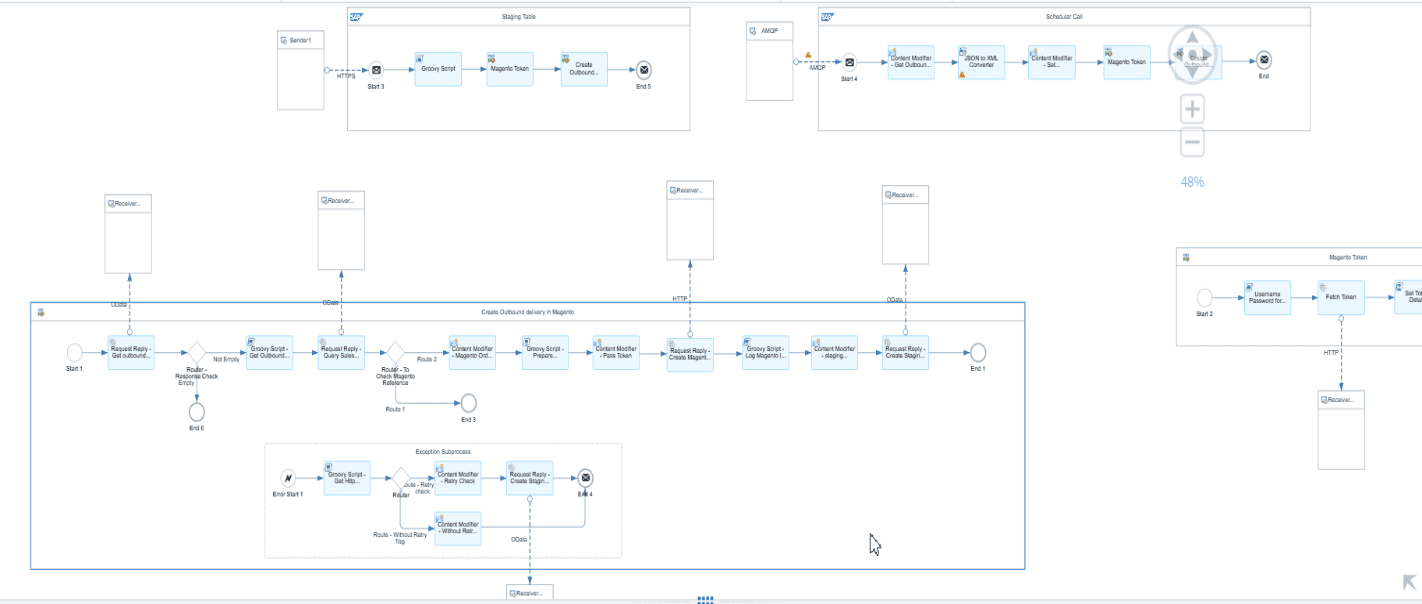Select the Magento Token step in Scheduler Call
The height and width of the screenshot is (604, 1422).
[1126, 61]
